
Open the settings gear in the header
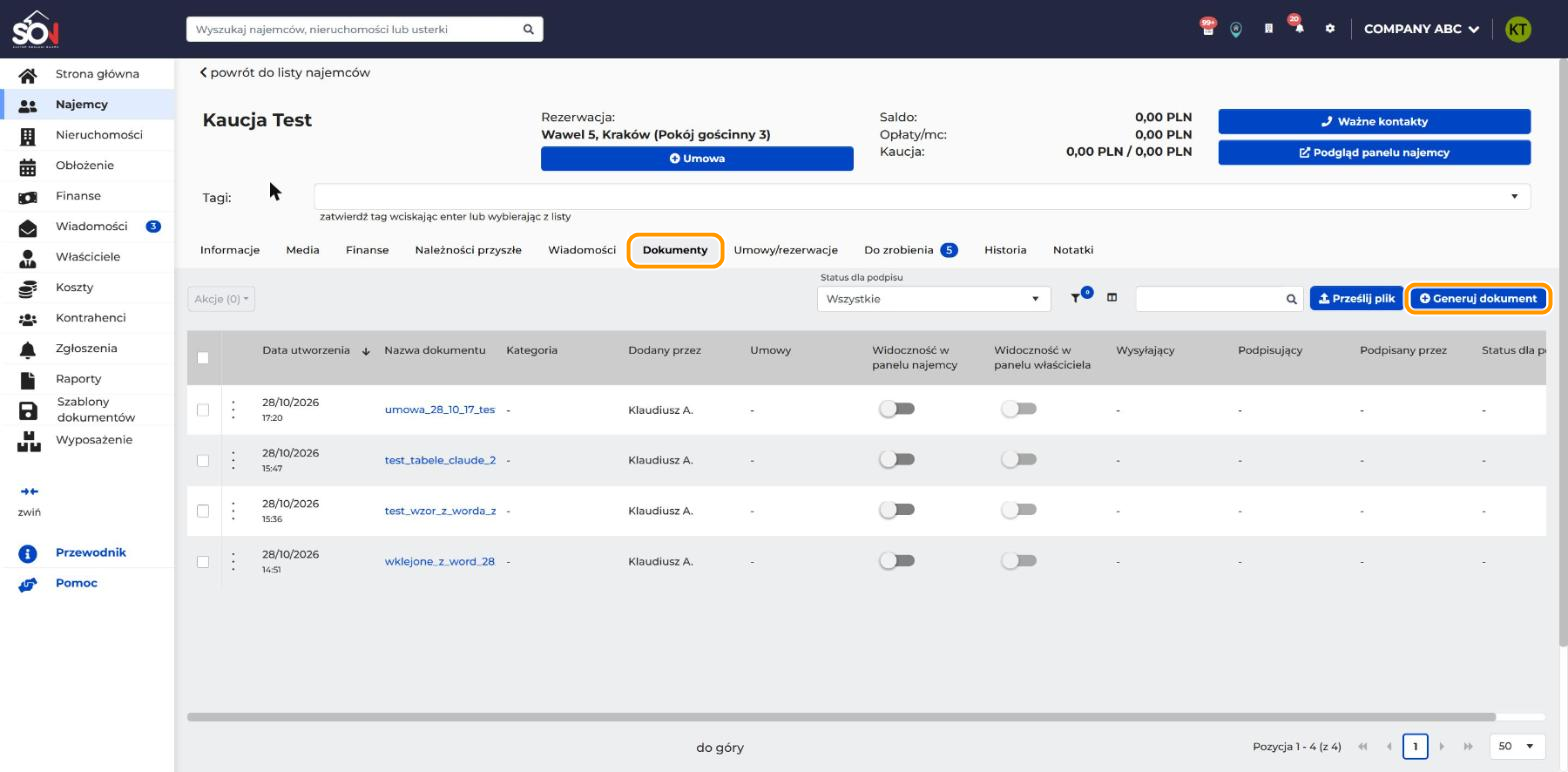1329,29
